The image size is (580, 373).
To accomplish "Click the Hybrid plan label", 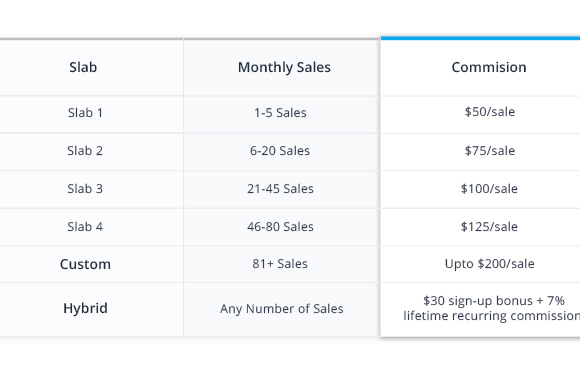I will click(85, 308).
